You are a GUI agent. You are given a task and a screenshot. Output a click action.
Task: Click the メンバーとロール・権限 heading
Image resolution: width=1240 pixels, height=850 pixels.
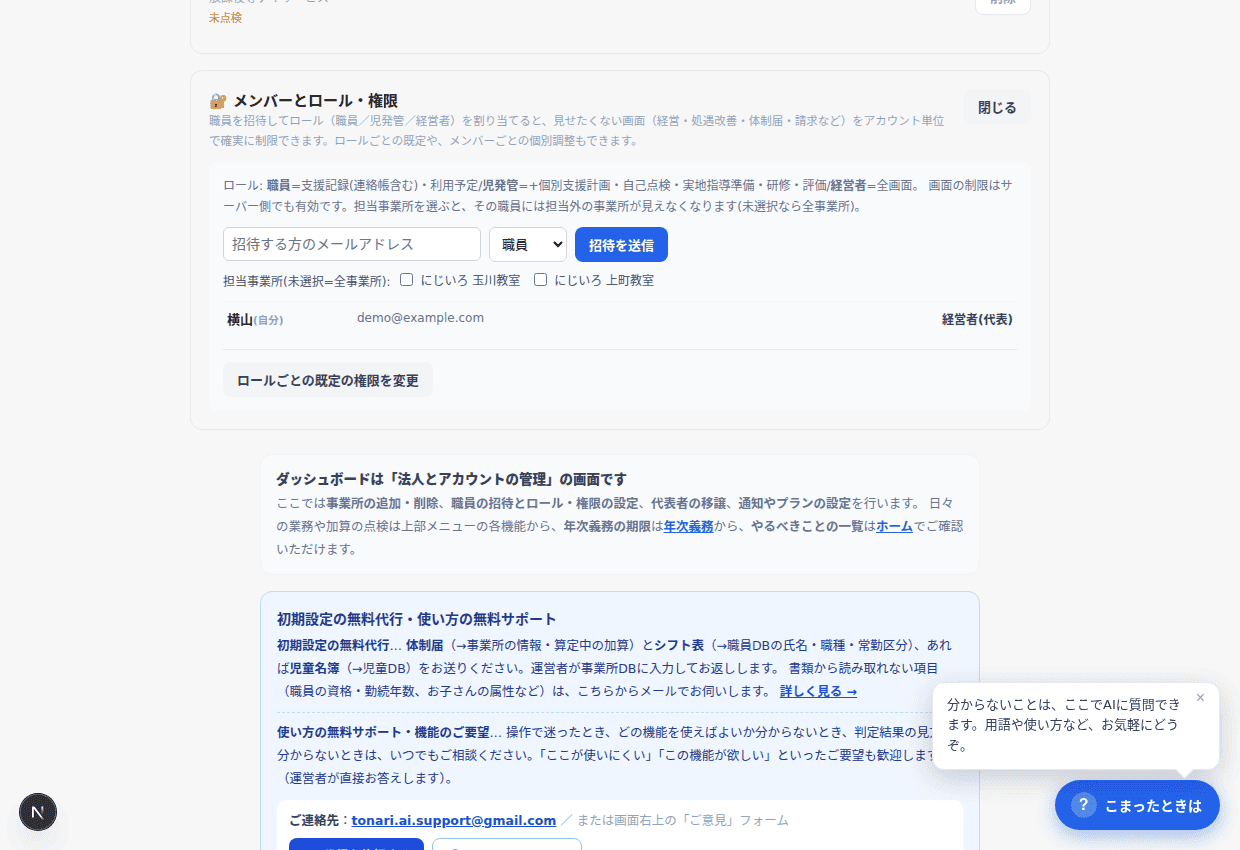(x=316, y=101)
